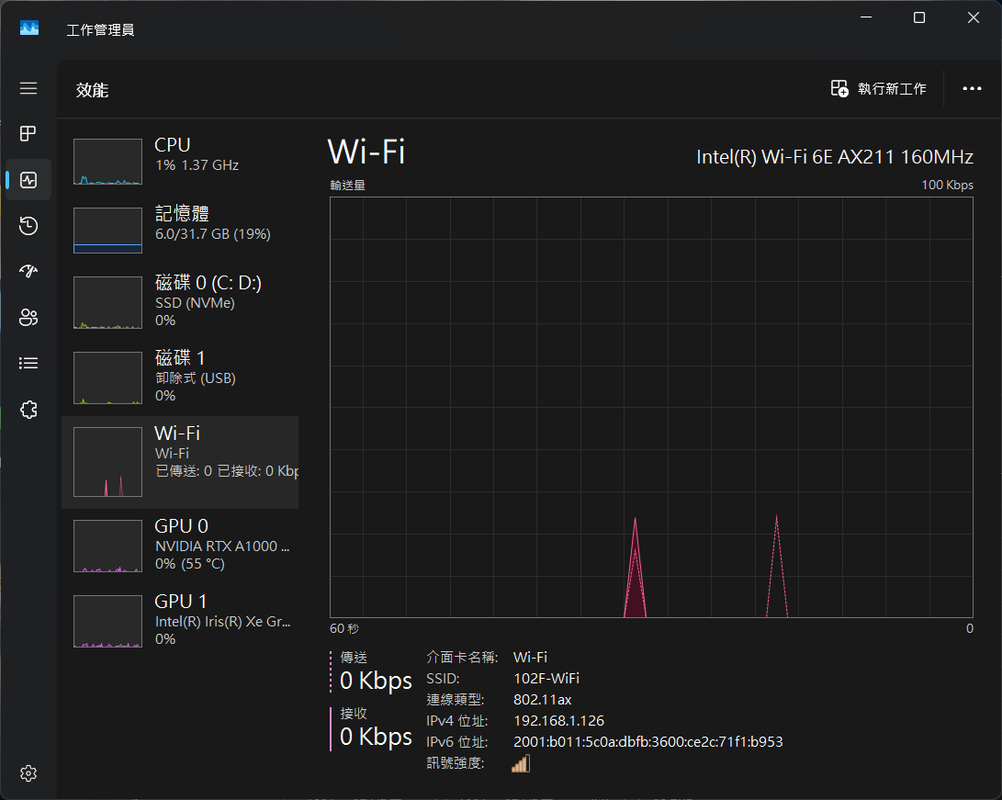Select the 記憶體 memory entry
1002x800 pixels.
click(180, 230)
